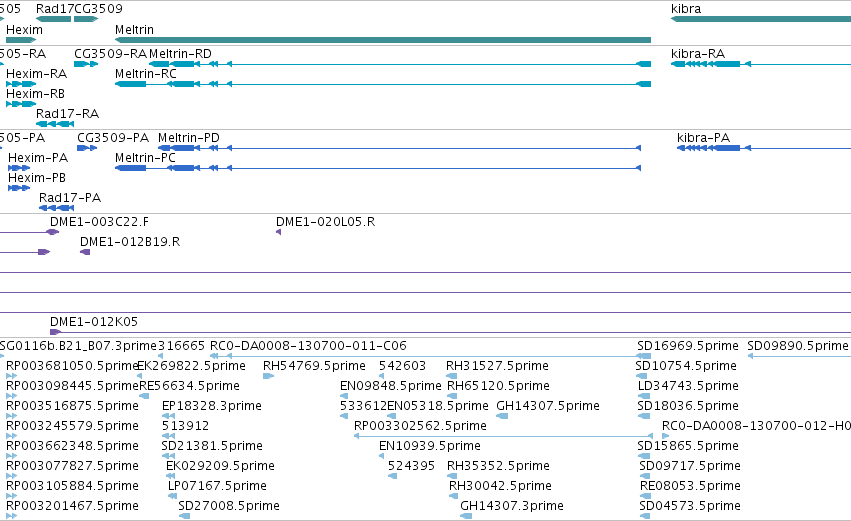Select EST EP18328.3prime
Image resolution: width=851 pixels, height=521 pixels.
coord(212,406)
